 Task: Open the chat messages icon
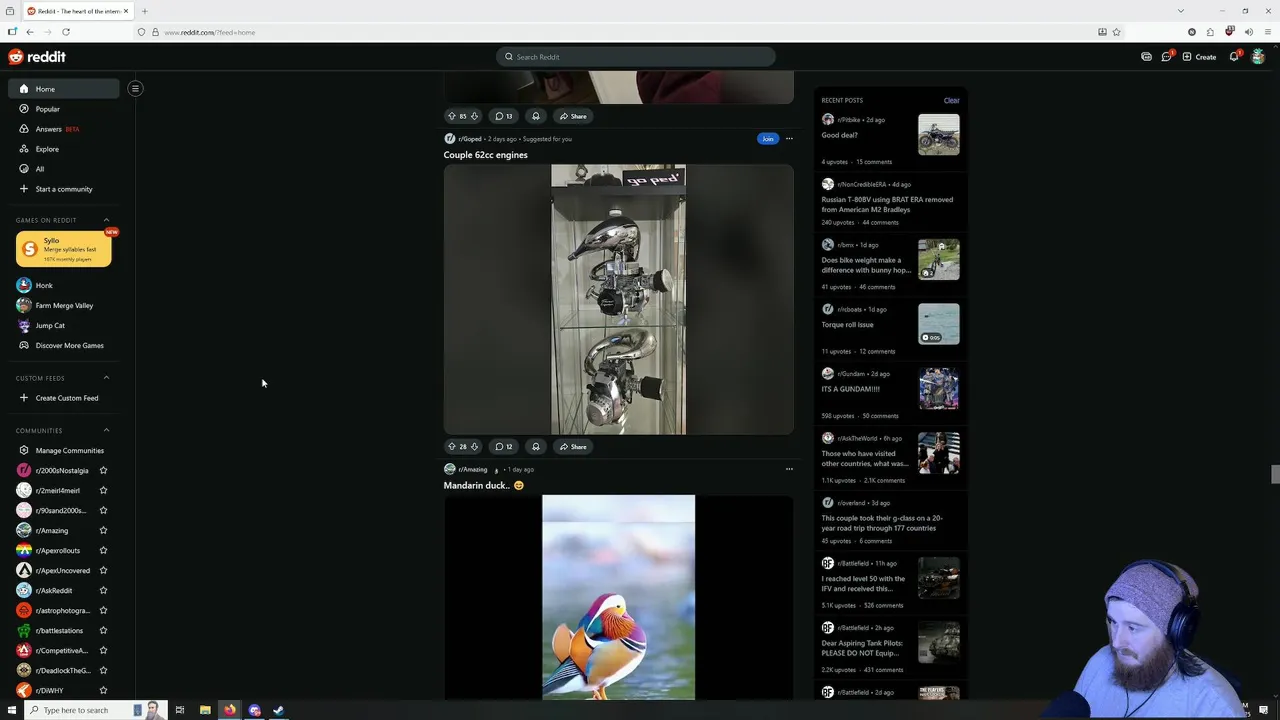click(x=1166, y=57)
